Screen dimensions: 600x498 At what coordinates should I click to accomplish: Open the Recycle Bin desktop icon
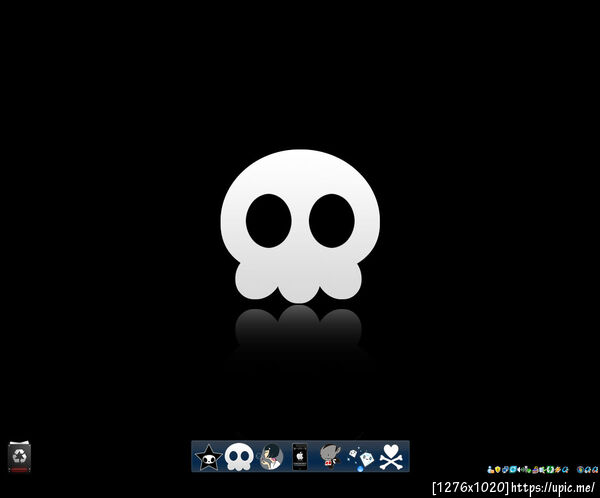[x=19, y=457]
